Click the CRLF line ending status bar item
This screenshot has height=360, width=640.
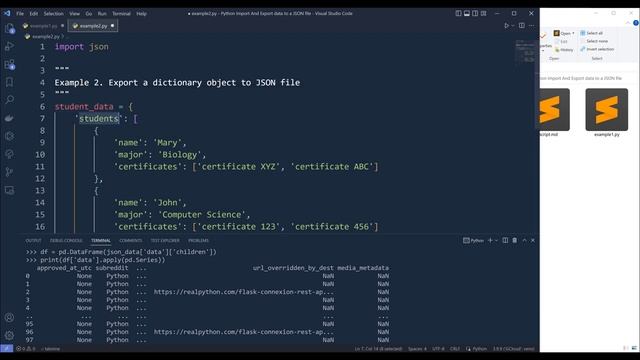tap(455, 349)
